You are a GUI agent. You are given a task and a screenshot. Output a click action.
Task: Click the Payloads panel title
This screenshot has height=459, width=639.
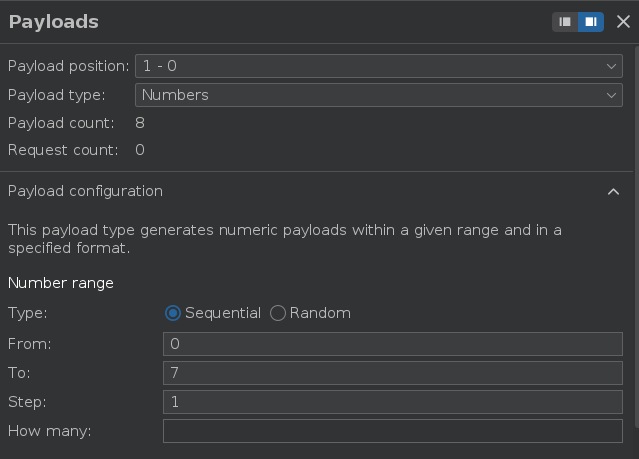coord(53,21)
